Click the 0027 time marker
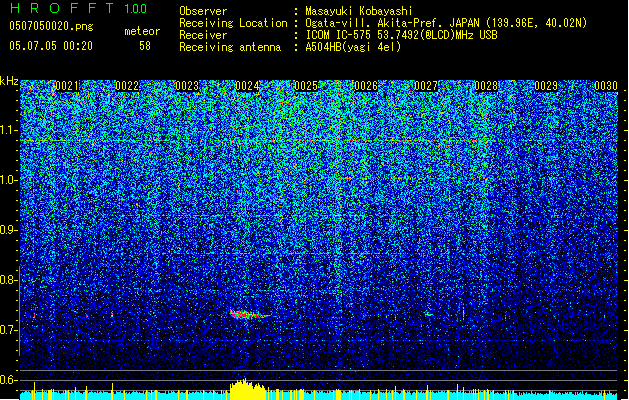 [x=426, y=86]
